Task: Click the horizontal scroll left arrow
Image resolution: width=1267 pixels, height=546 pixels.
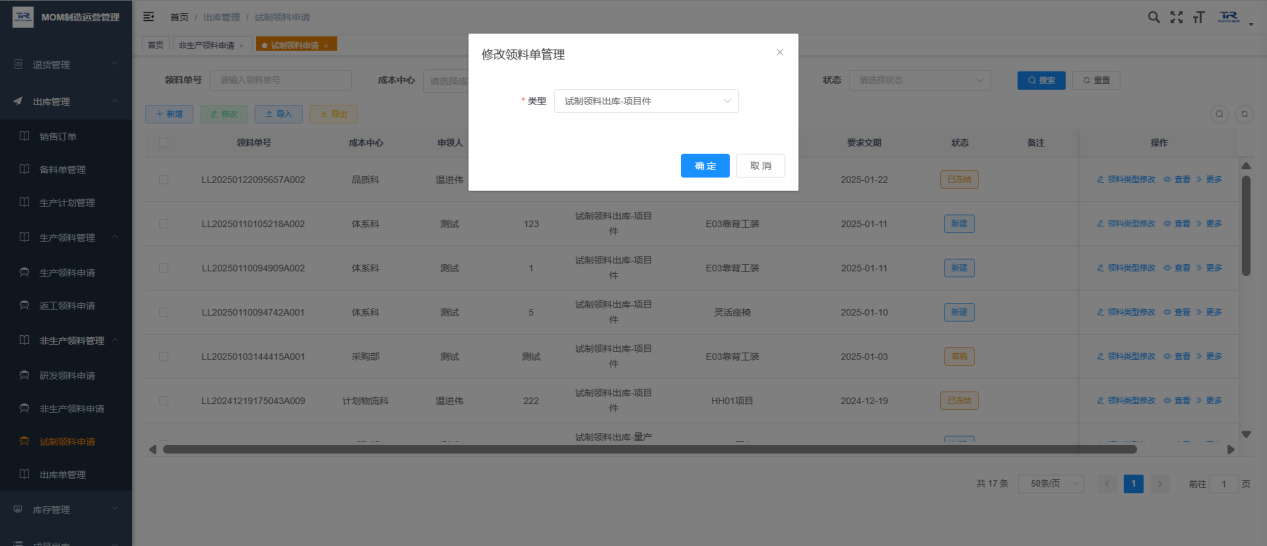Action: click(153, 449)
